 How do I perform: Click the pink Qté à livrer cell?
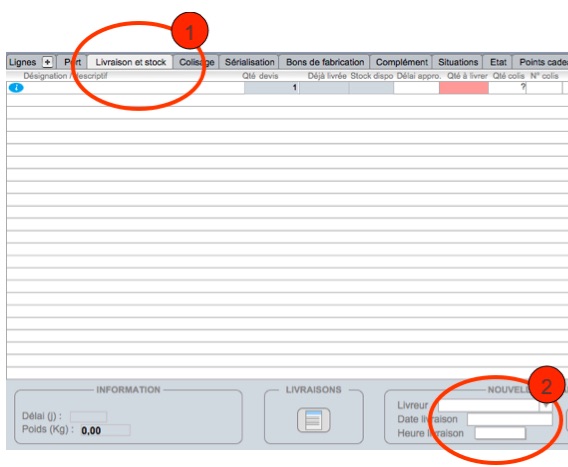pos(464,88)
